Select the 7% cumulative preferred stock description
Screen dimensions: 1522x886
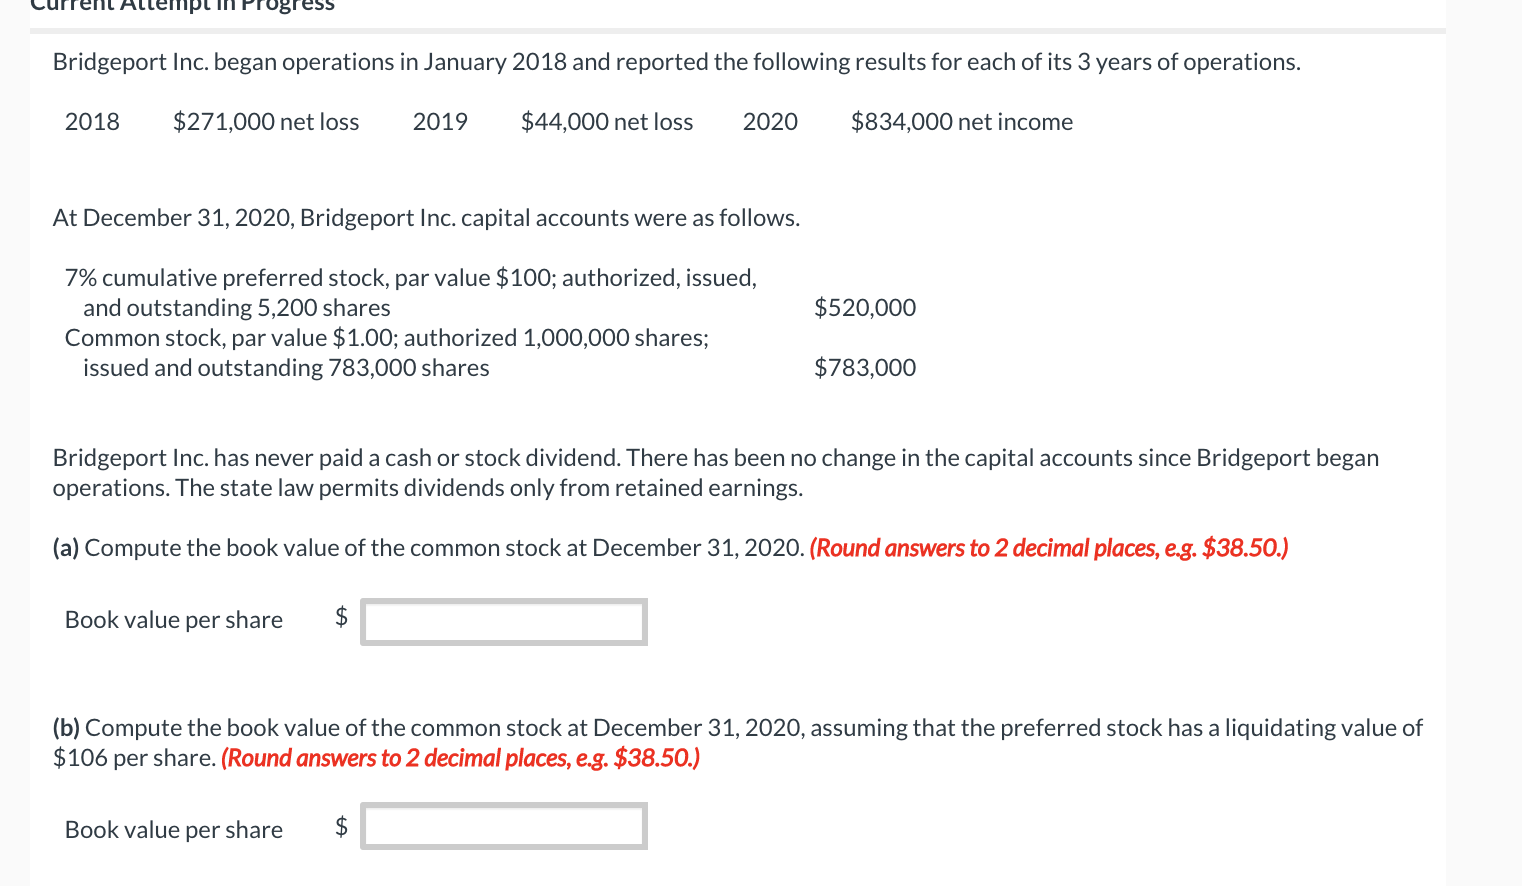(410, 277)
